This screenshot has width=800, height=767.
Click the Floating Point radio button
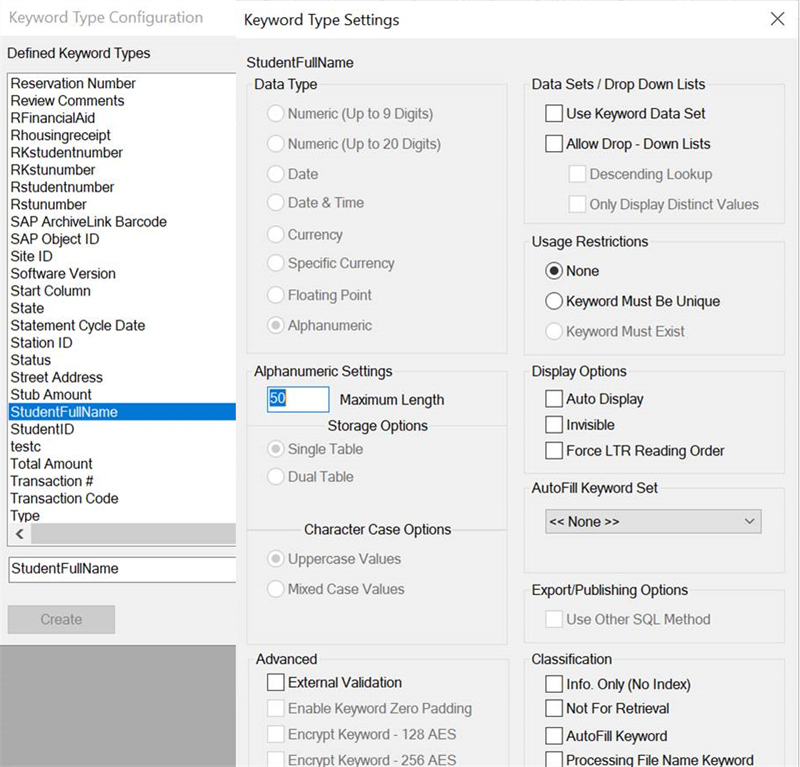point(276,295)
